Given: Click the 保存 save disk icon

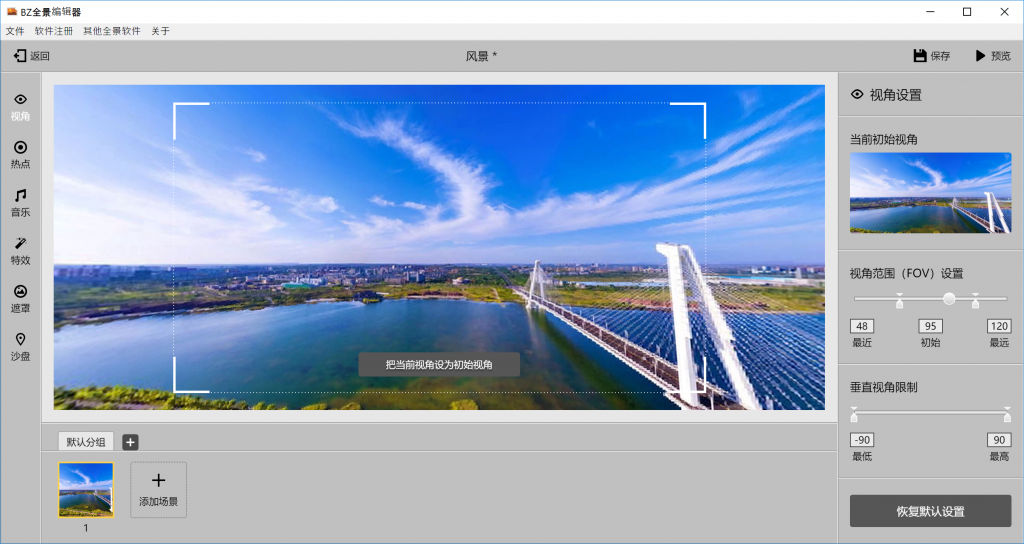Looking at the screenshot, I should 920,56.
